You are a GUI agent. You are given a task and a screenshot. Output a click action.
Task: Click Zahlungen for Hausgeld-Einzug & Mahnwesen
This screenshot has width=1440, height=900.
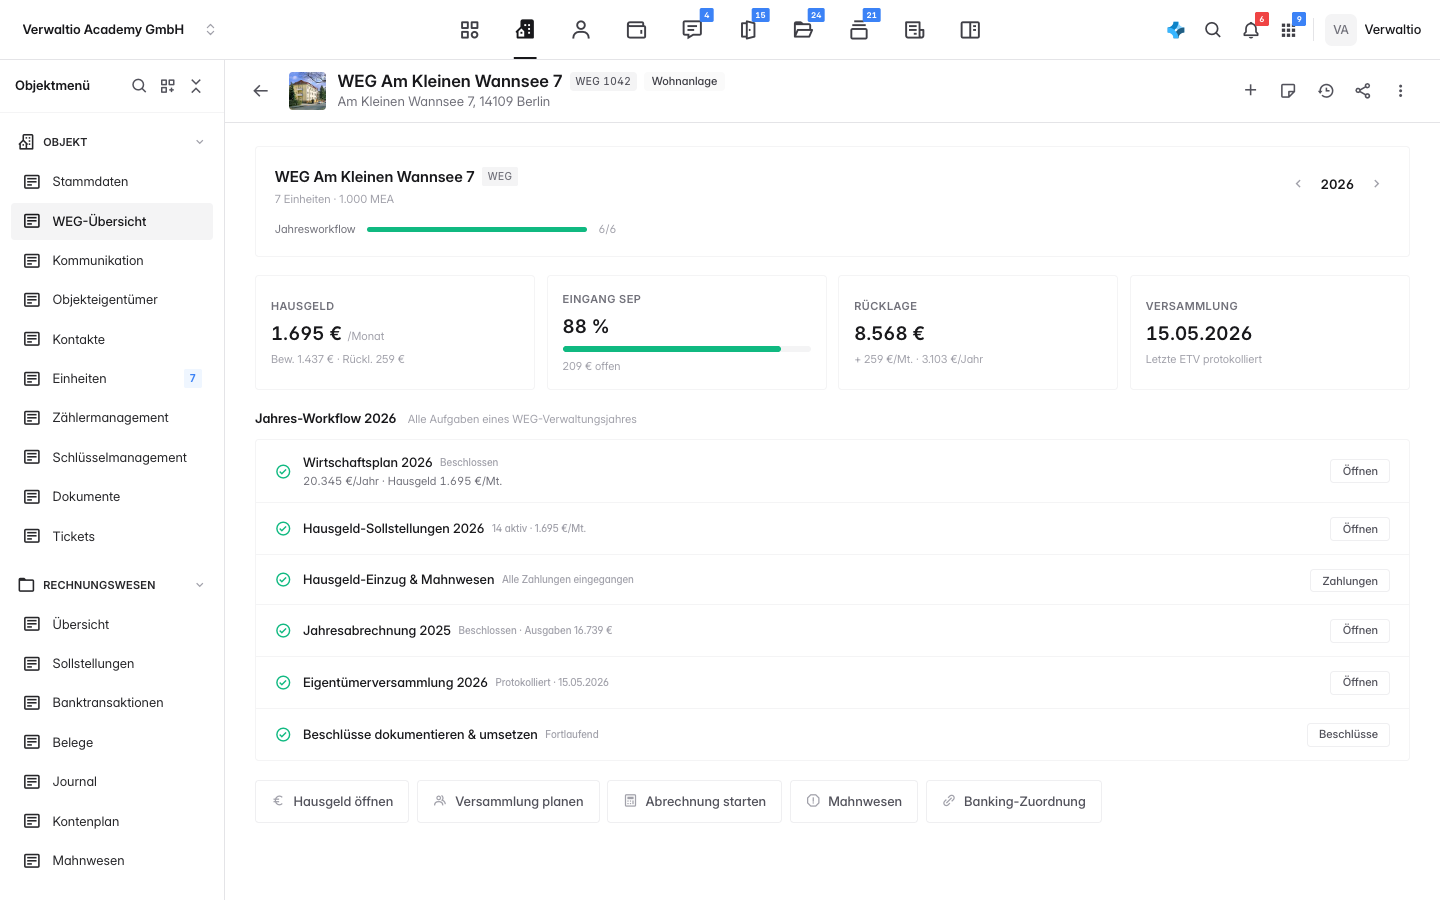pos(1350,581)
